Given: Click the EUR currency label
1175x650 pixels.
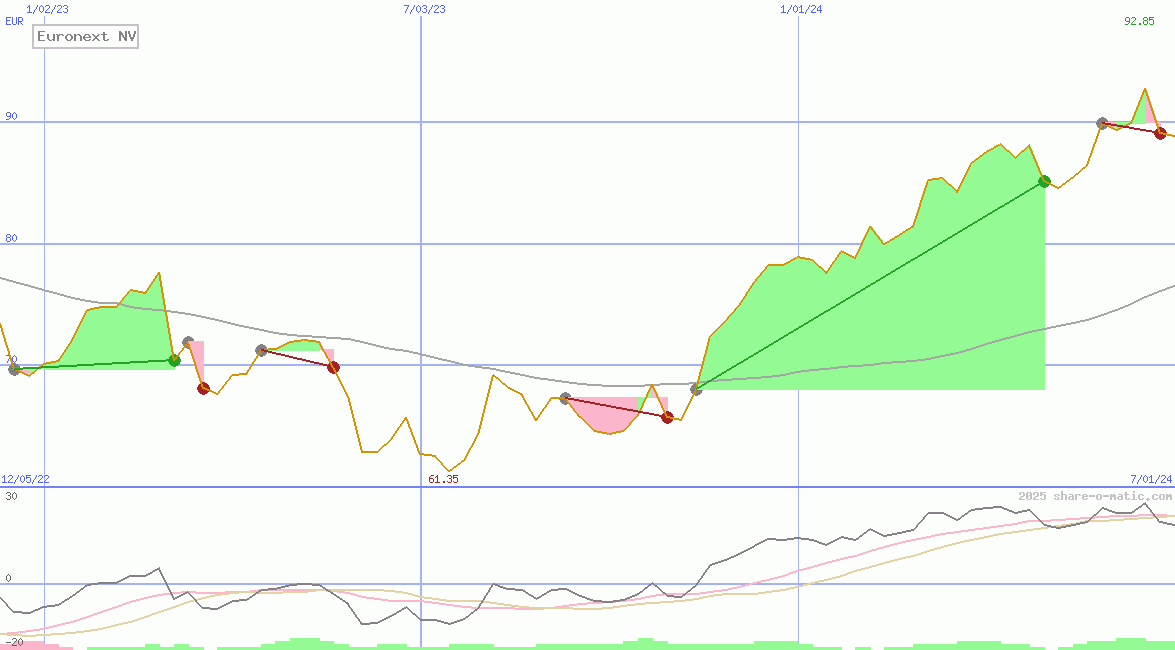Looking at the screenshot, I should 13,21.
